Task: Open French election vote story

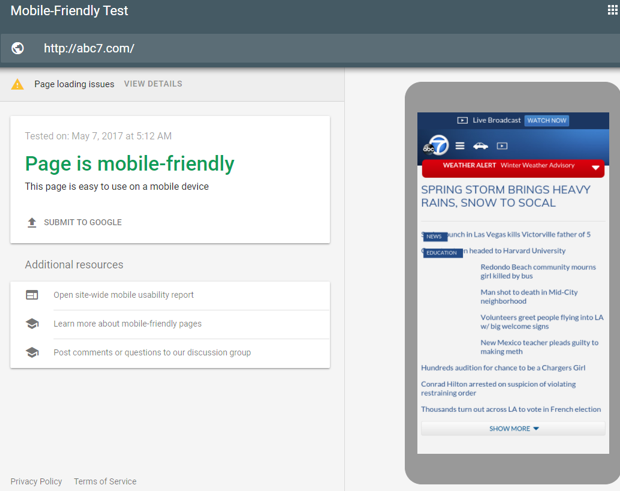Action: [x=511, y=409]
